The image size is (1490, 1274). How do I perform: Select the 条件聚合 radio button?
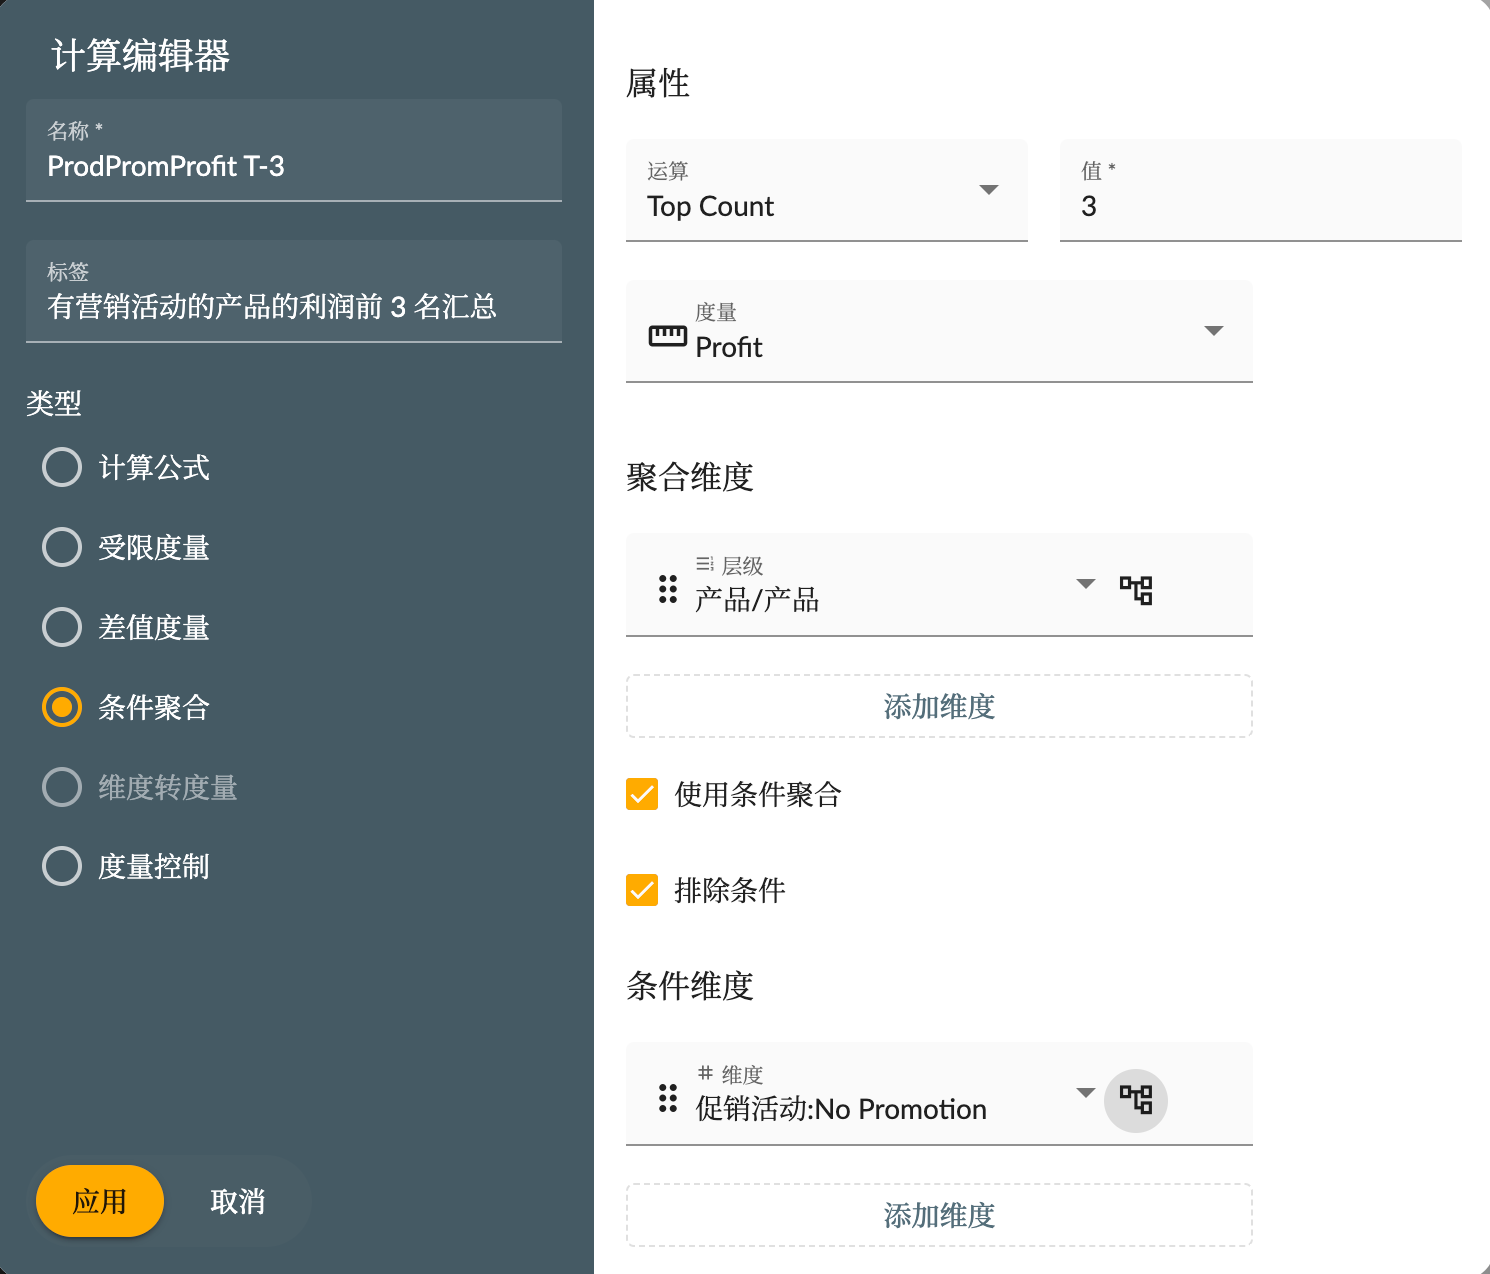(x=62, y=707)
